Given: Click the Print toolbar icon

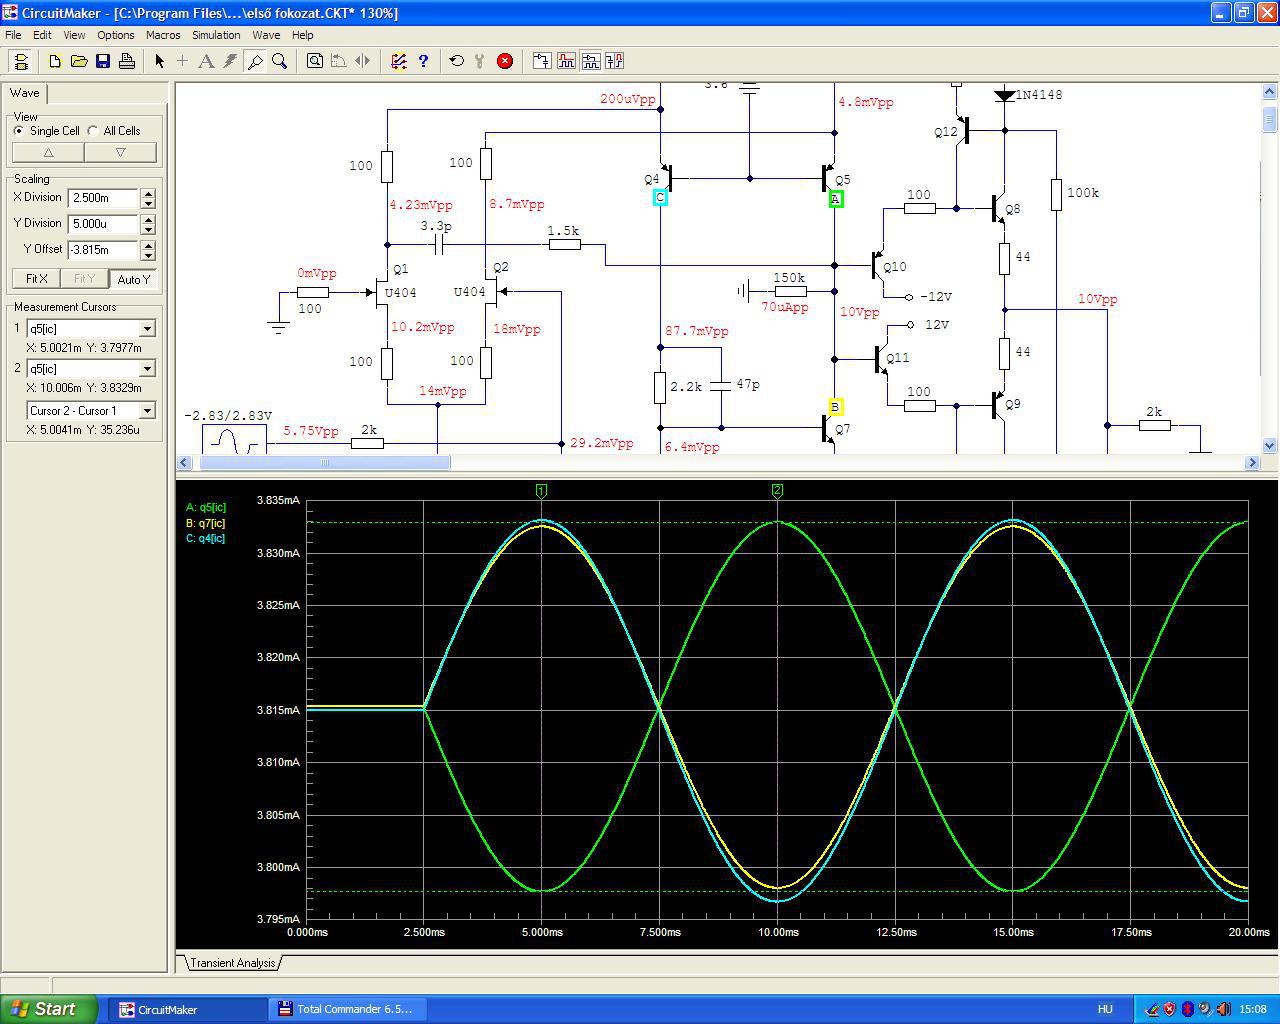Looking at the screenshot, I should [x=127, y=61].
